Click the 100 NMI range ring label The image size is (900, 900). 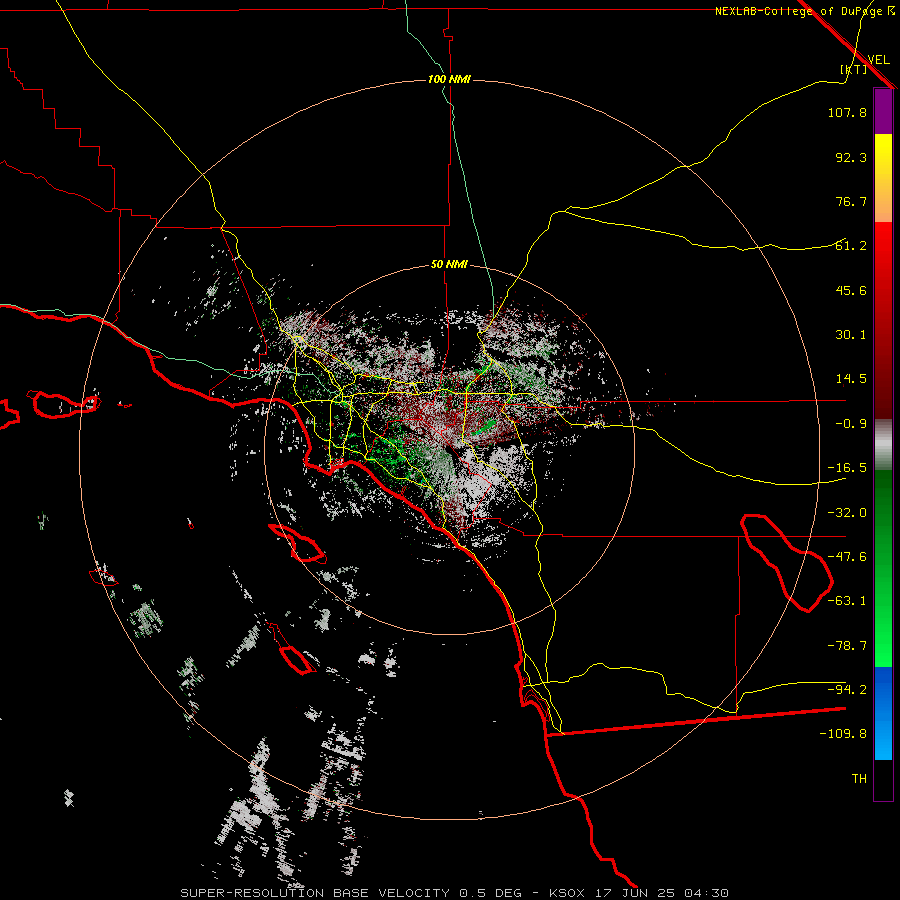(x=449, y=79)
